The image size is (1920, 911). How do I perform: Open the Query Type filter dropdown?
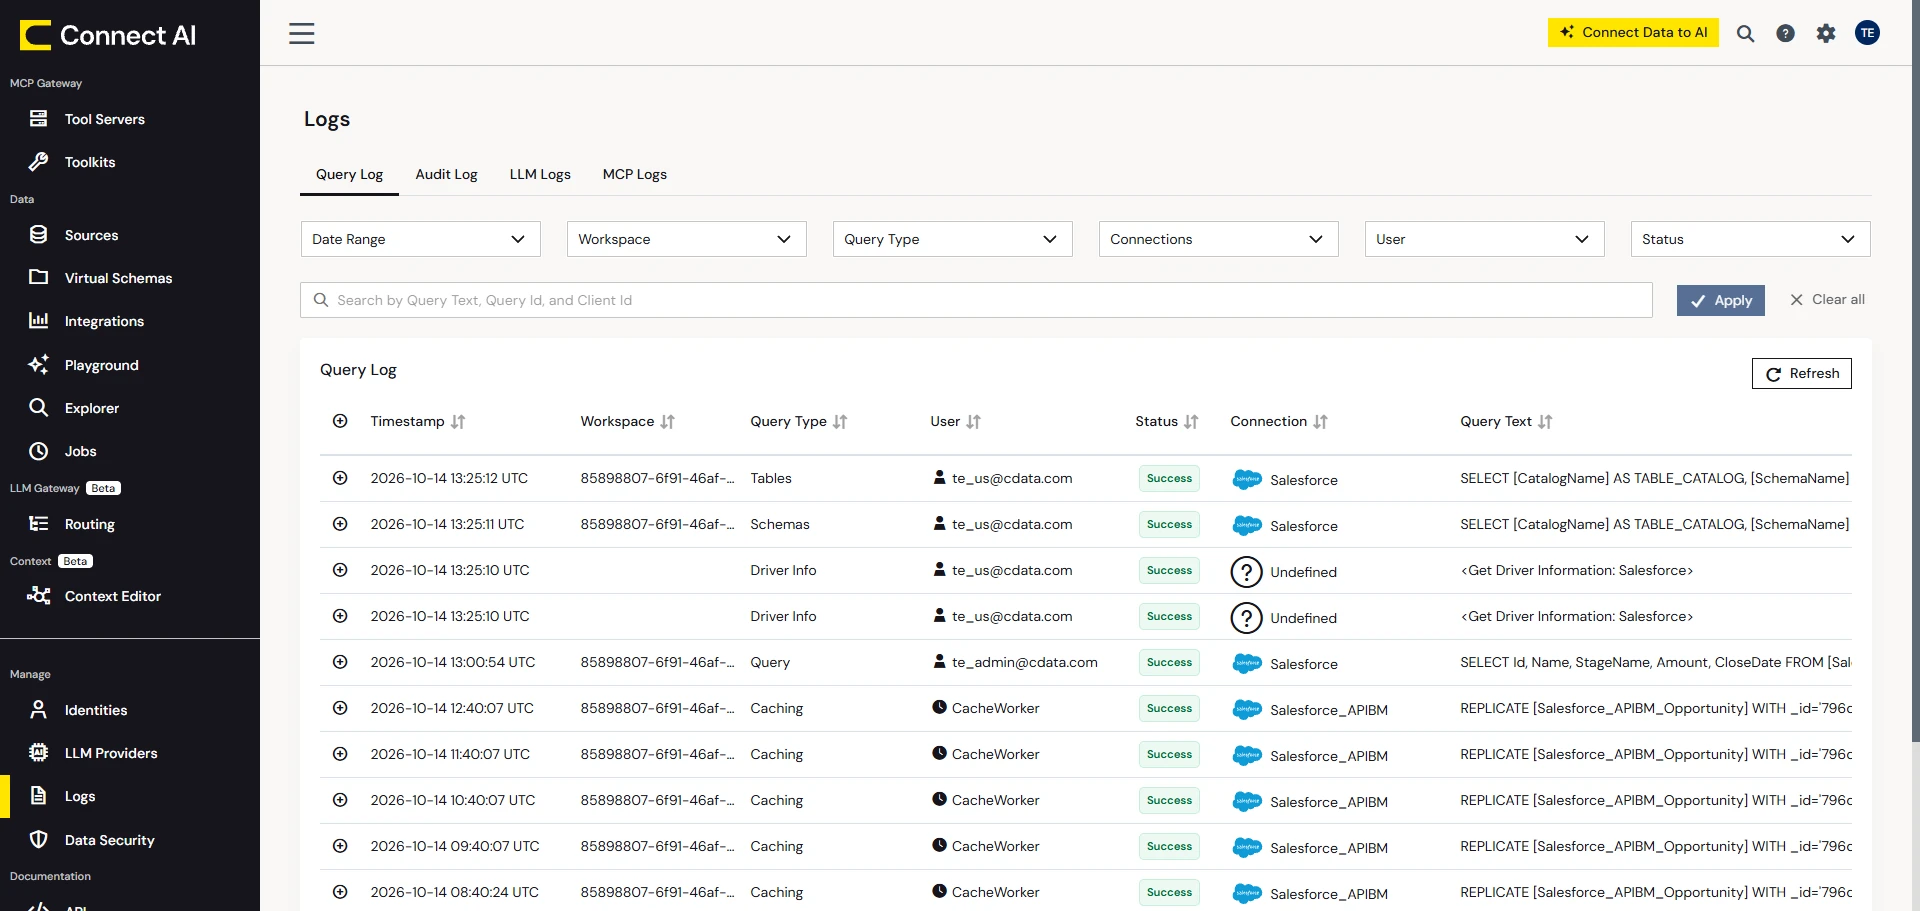(952, 239)
